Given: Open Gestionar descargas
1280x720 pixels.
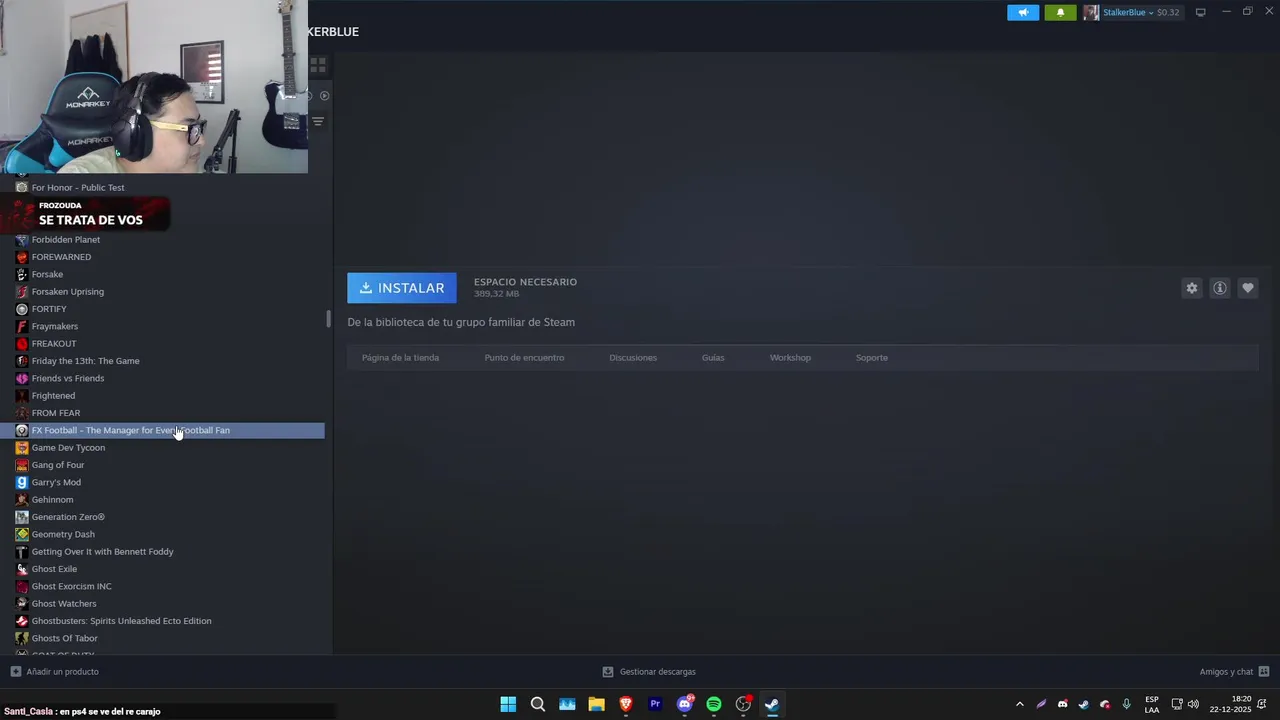Looking at the screenshot, I should [649, 671].
